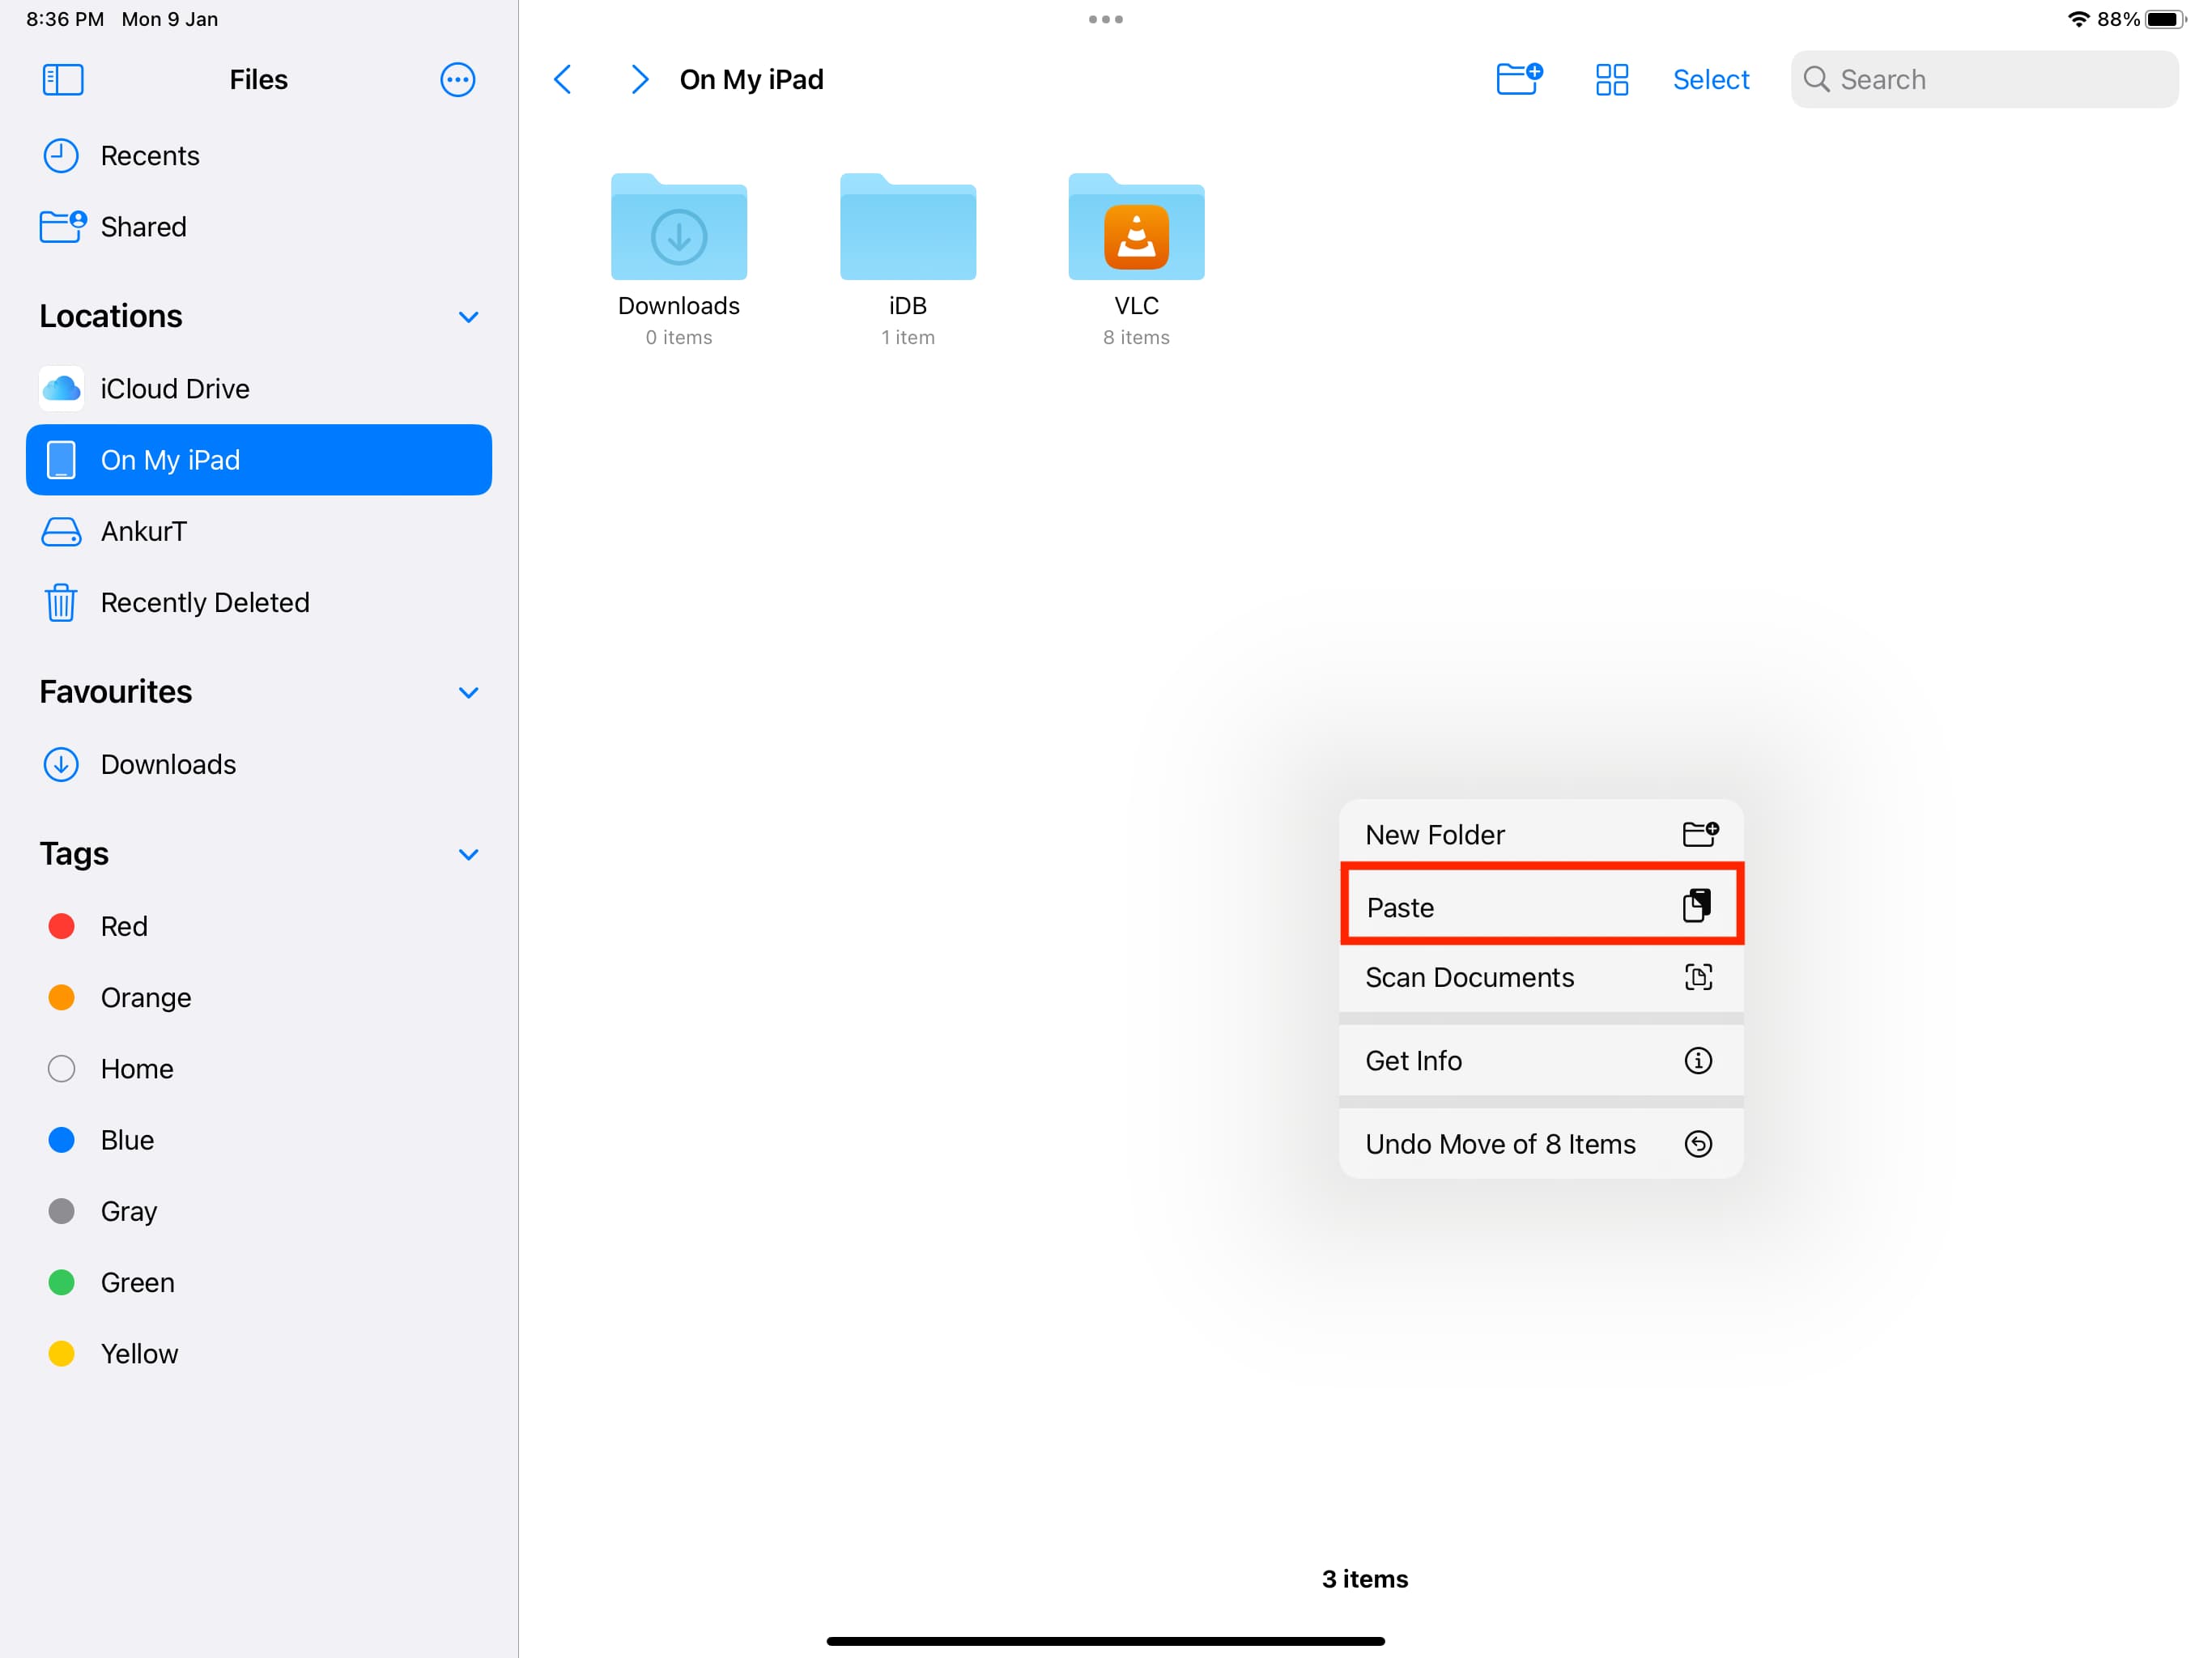Open the iDB folder

907,227
